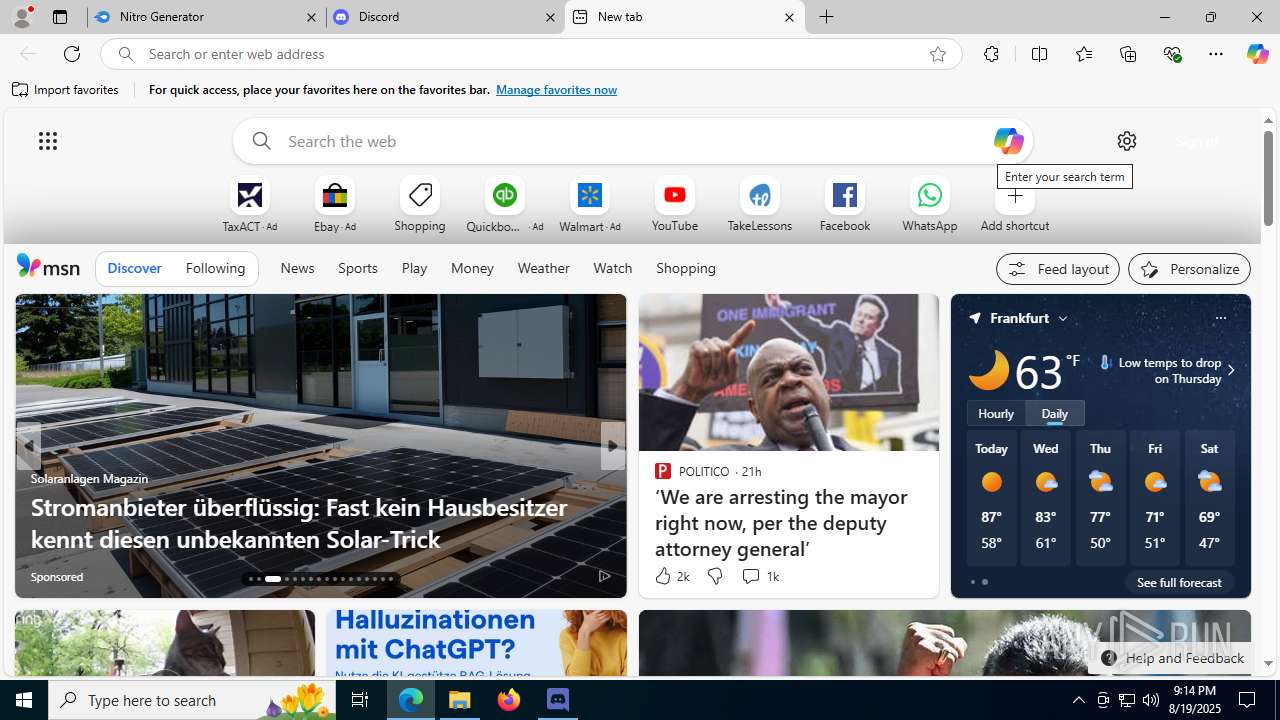Open the Shopping section in MSN nav

point(686,268)
